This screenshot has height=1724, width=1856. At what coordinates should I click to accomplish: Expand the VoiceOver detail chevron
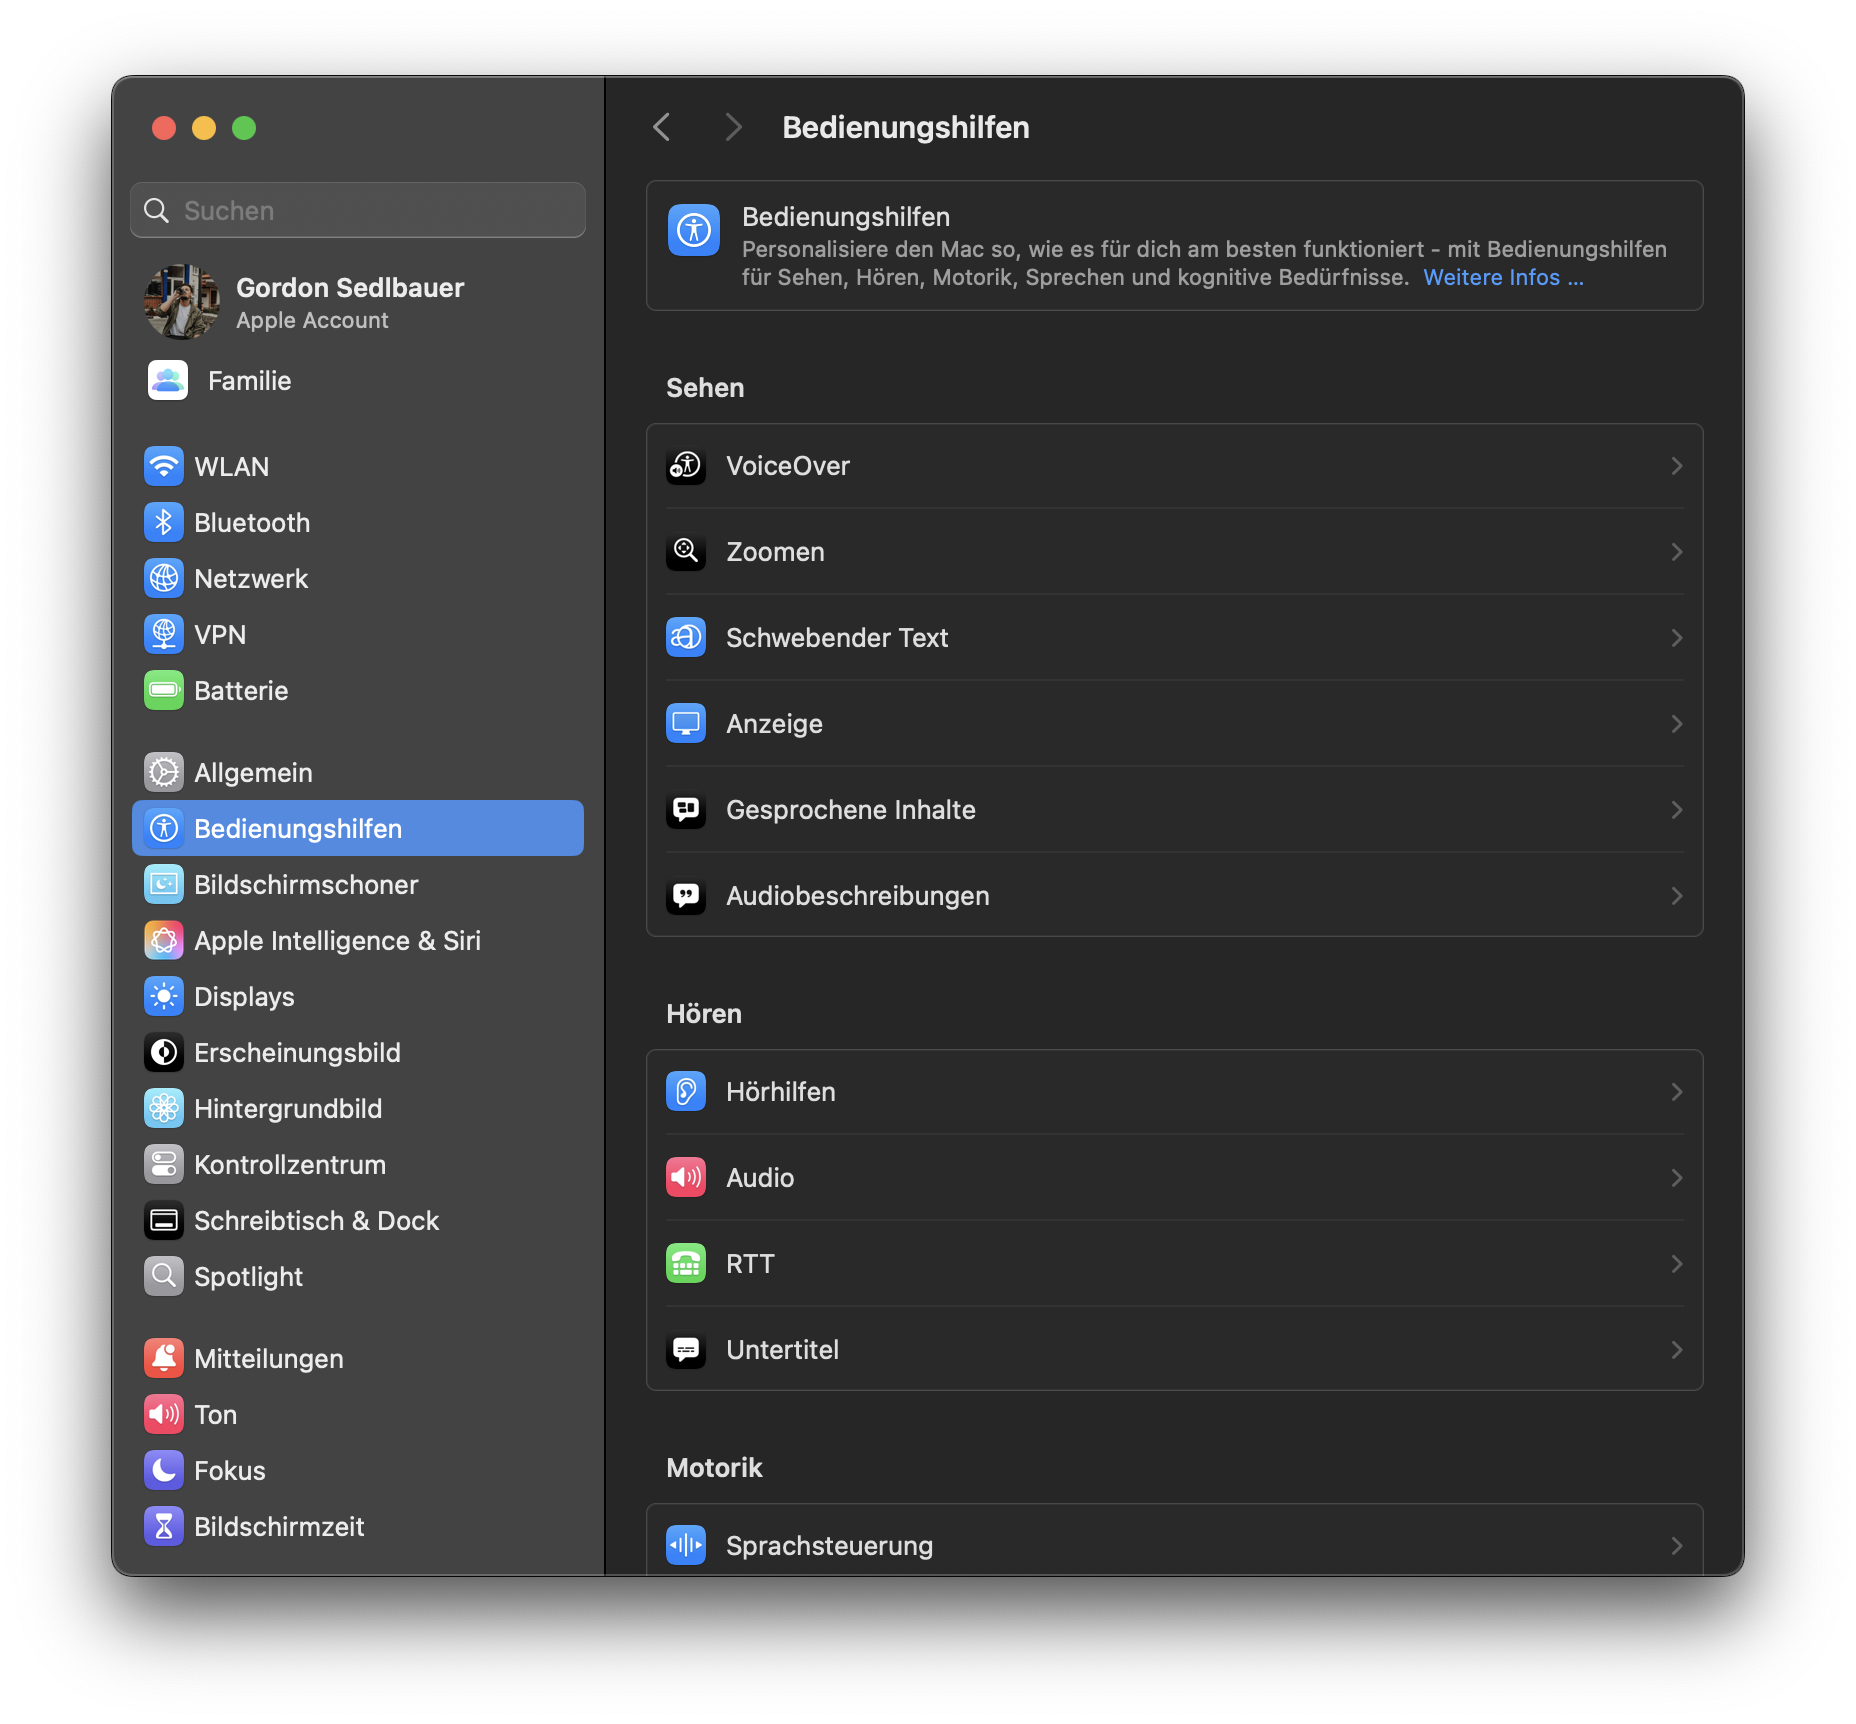click(1677, 465)
